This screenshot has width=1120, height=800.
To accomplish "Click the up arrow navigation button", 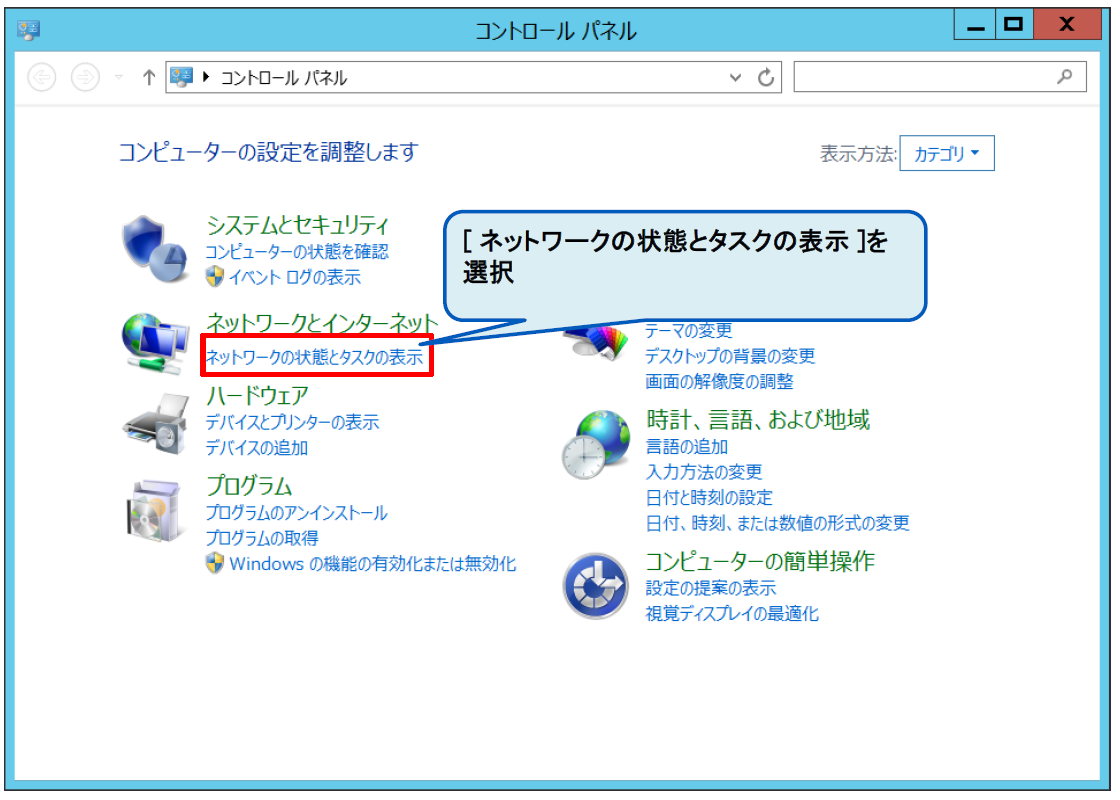I will coord(149,78).
